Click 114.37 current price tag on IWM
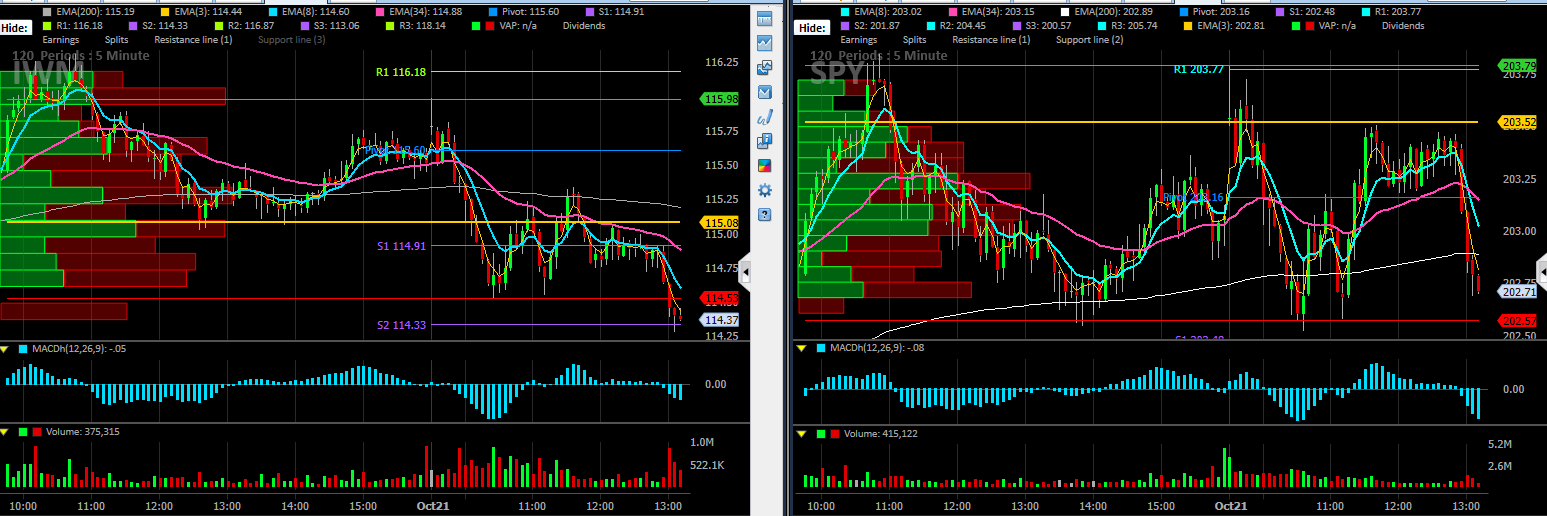This screenshot has width=1547, height=516. coord(720,320)
